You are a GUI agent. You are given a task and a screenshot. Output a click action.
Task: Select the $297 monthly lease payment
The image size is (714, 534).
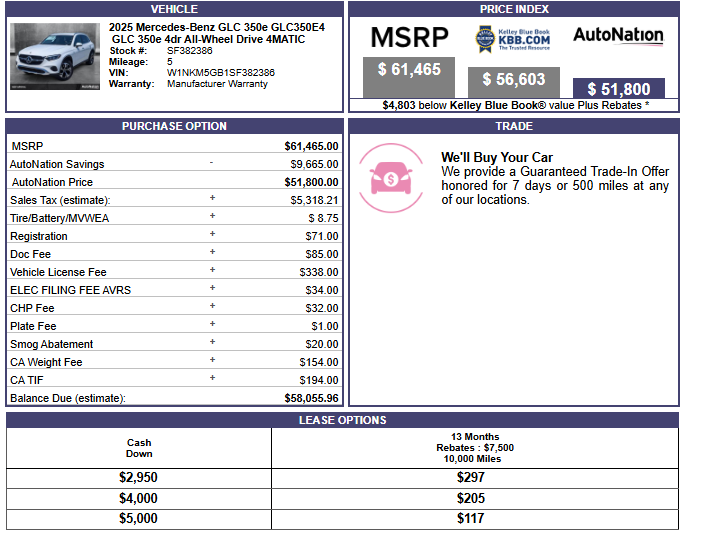pos(471,478)
